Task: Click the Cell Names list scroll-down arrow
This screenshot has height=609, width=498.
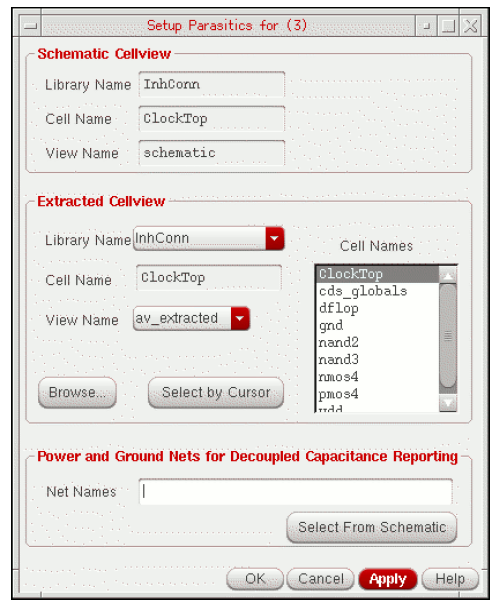Action: (448, 403)
